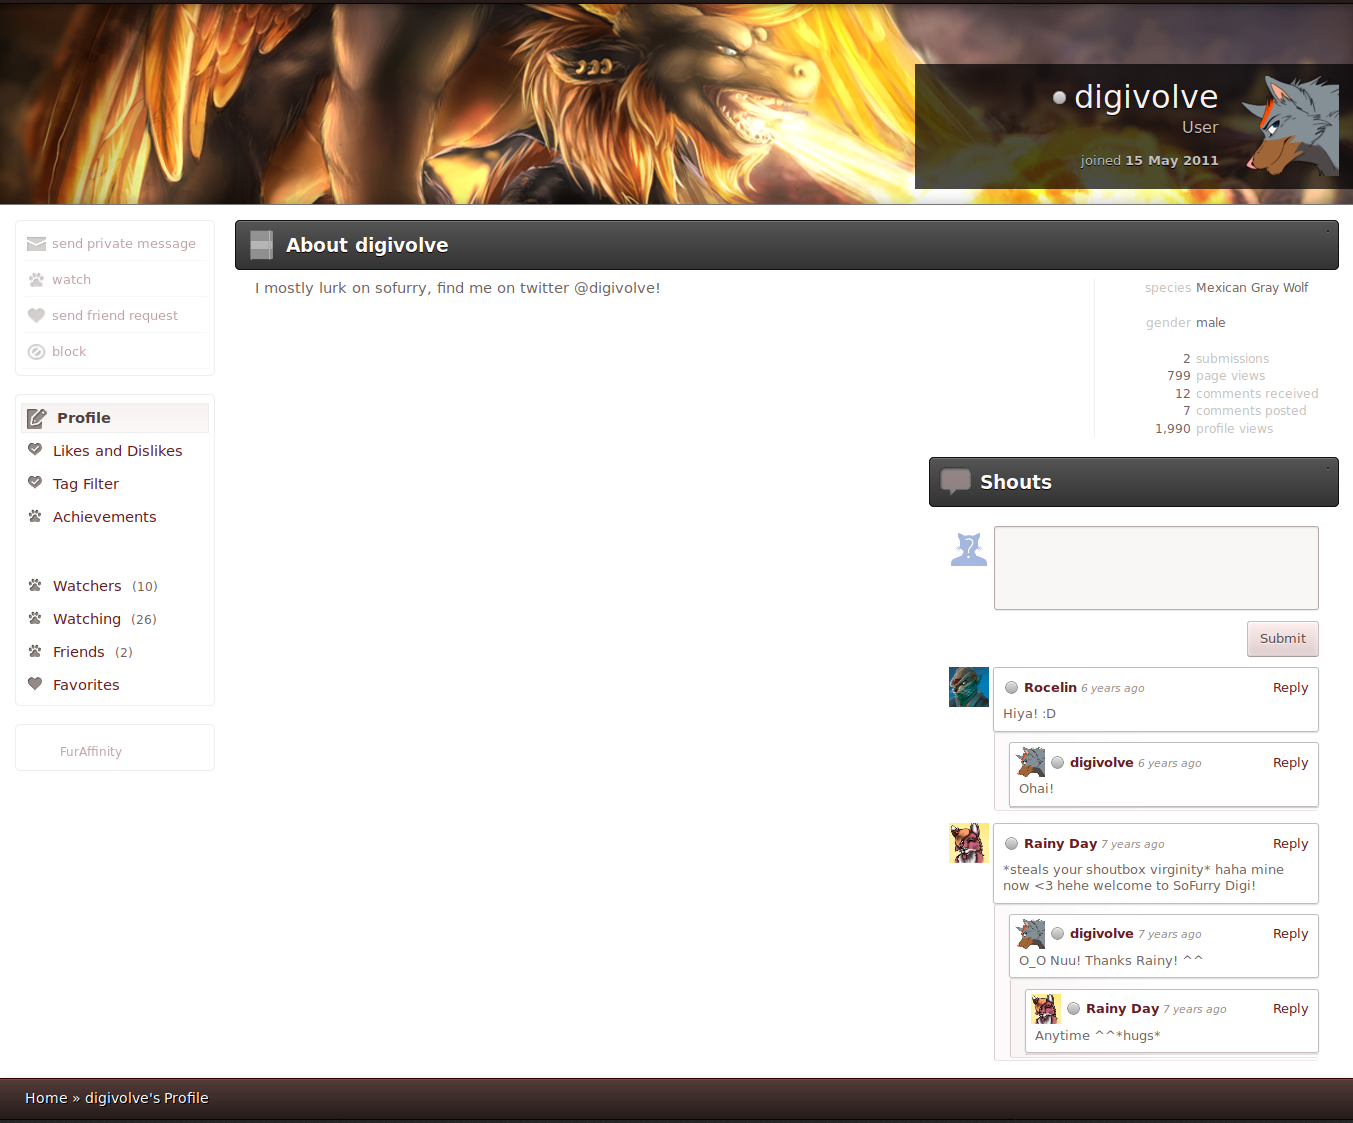Open Likes and Dislikes page
Screen dimensions: 1353x1123
click(117, 451)
